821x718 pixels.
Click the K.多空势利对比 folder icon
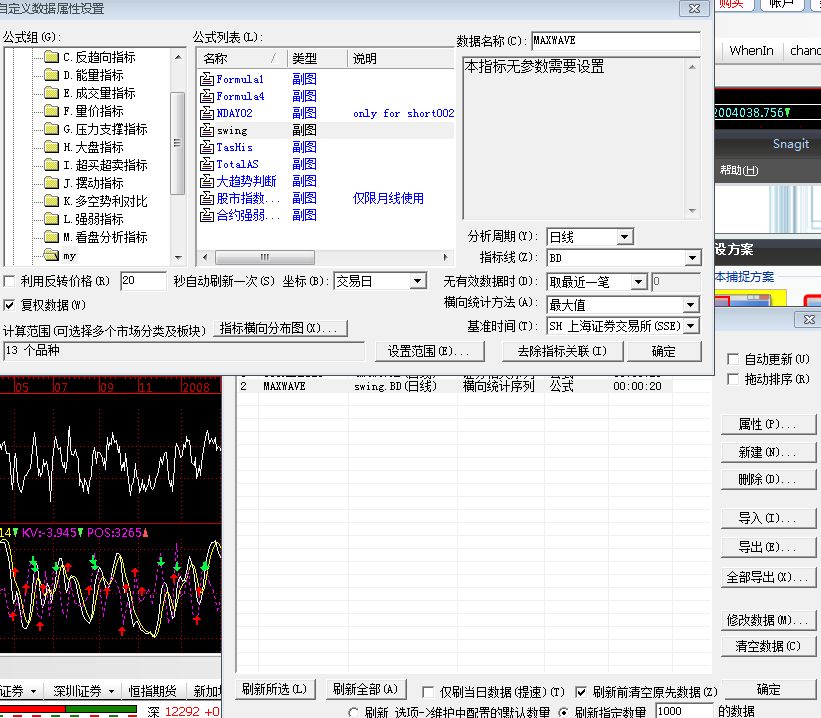click(x=52, y=201)
